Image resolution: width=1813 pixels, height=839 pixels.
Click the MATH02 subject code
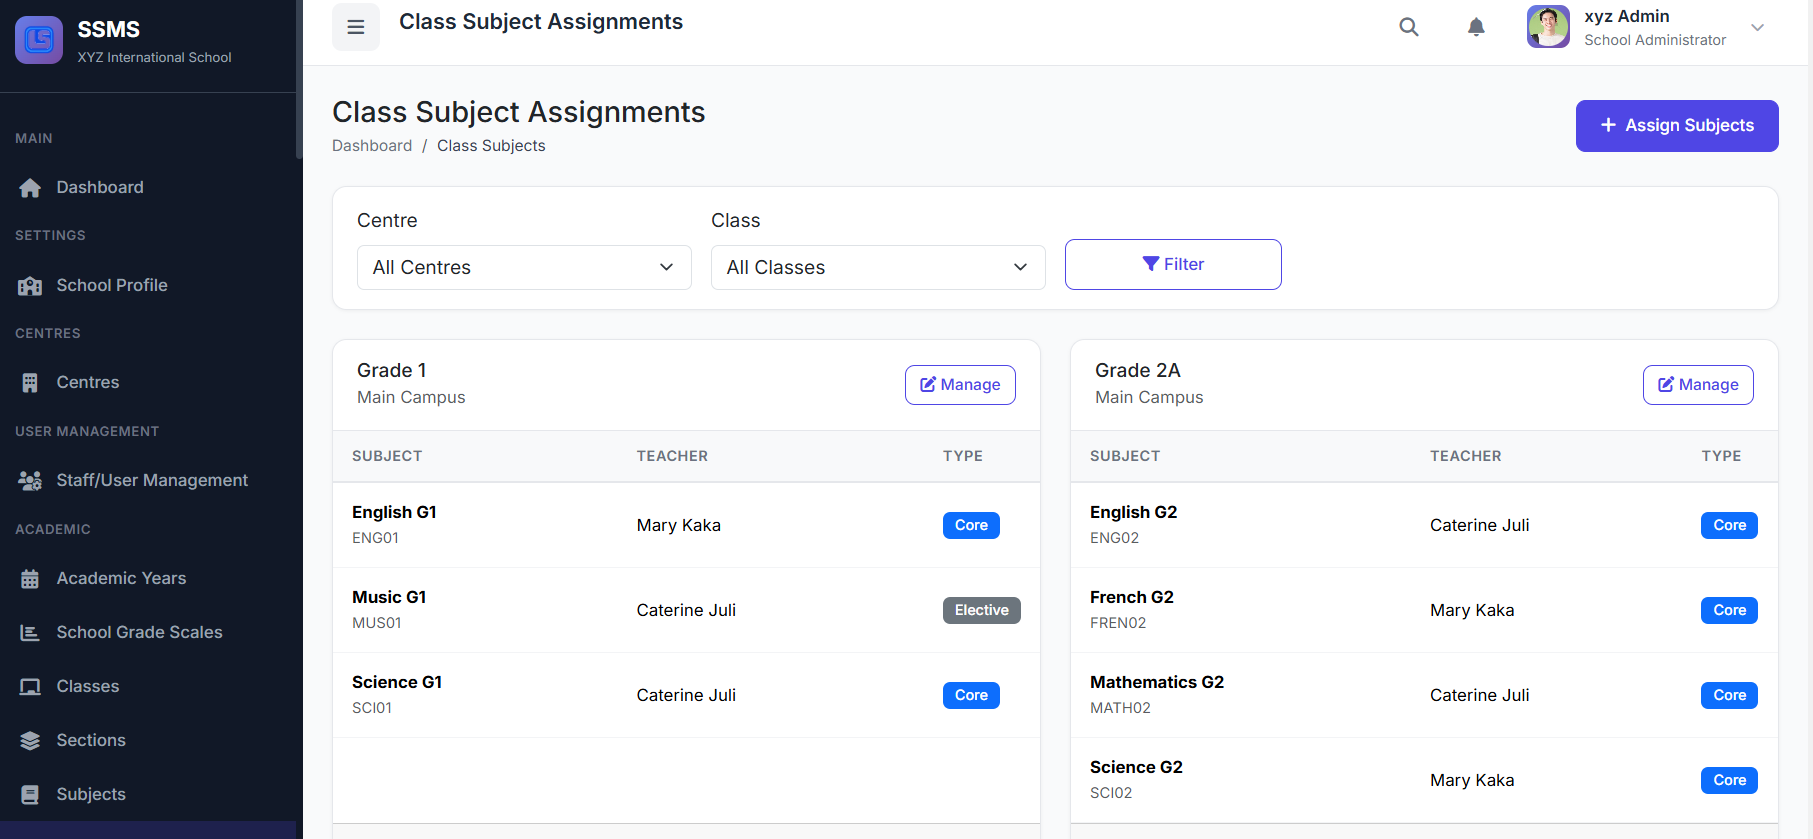(x=1120, y=708)
